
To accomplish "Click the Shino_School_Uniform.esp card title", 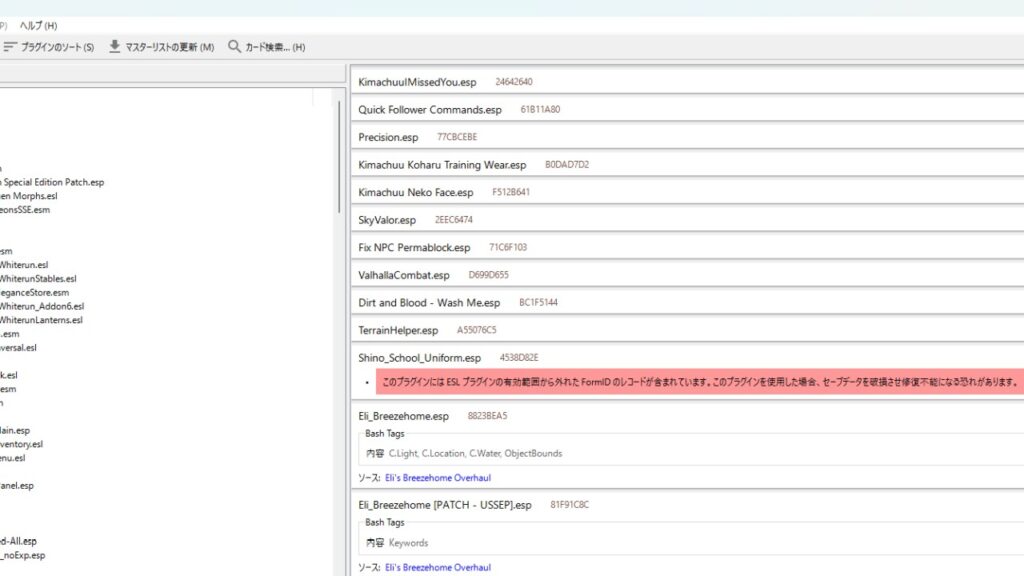I will click(x=420, y=358).
